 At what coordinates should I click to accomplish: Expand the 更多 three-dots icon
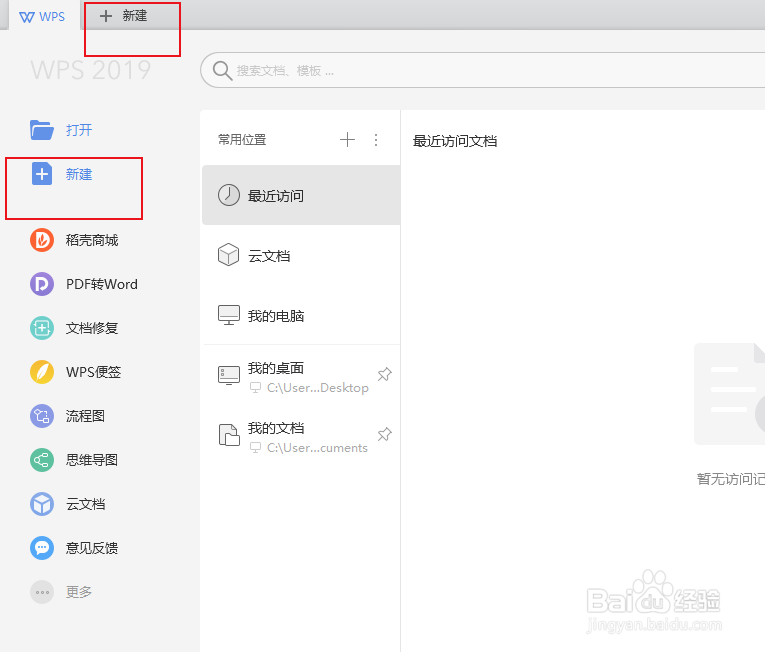click(x=42, y=592)
